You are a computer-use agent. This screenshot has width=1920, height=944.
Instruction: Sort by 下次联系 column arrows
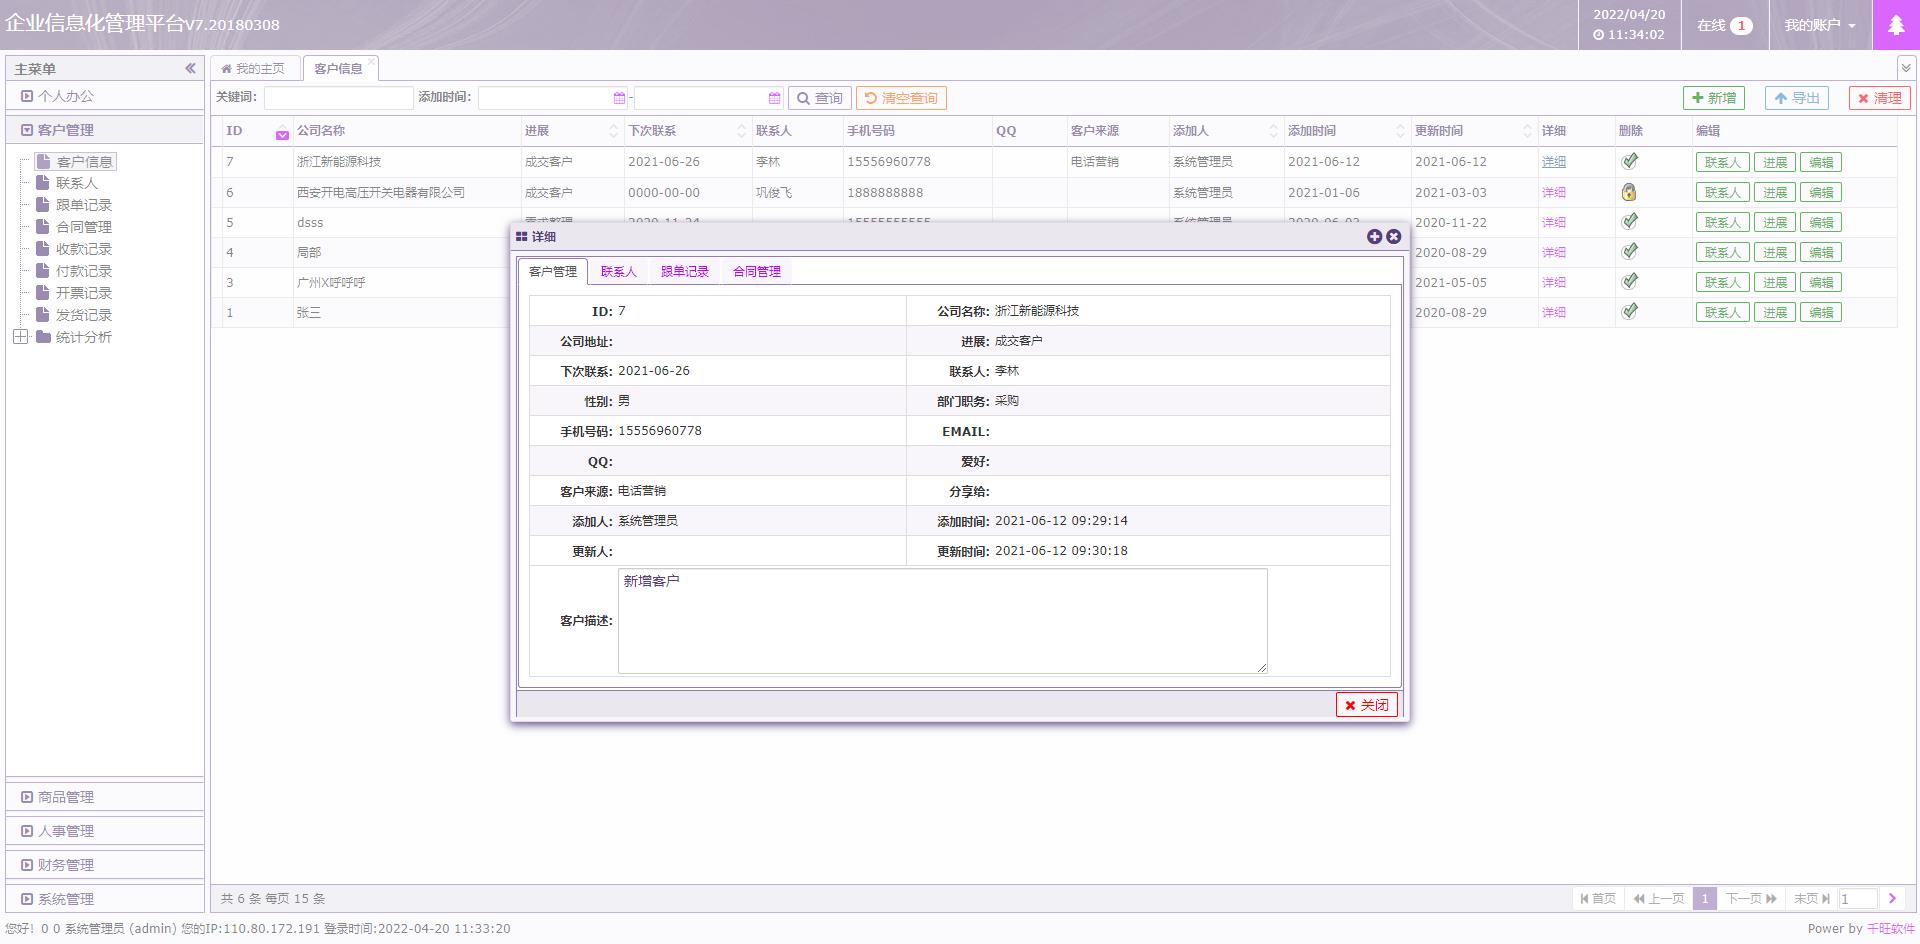point(741,131)
